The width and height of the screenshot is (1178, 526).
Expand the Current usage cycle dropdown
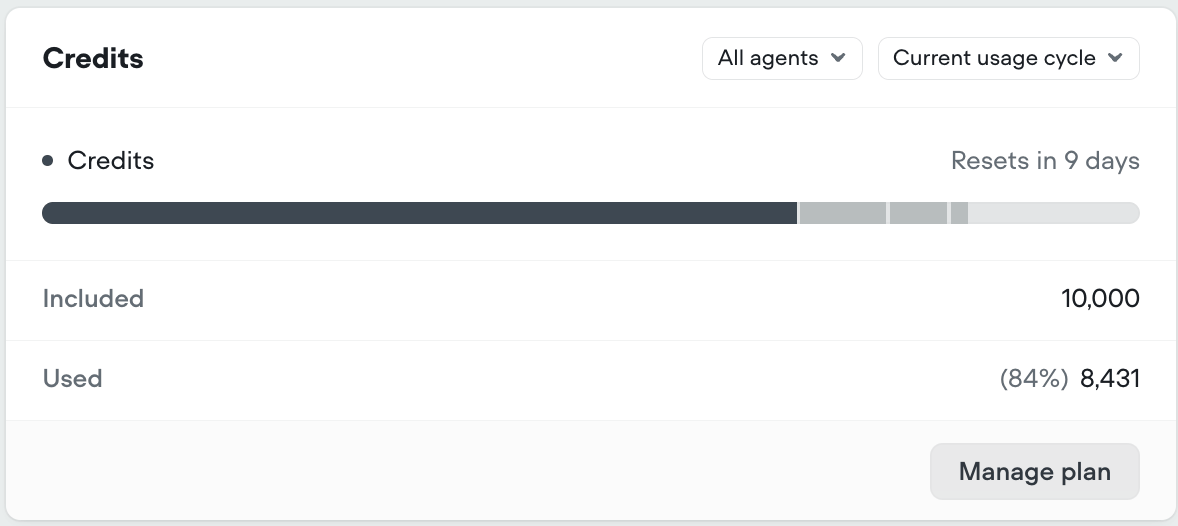tap(1007, 58)
